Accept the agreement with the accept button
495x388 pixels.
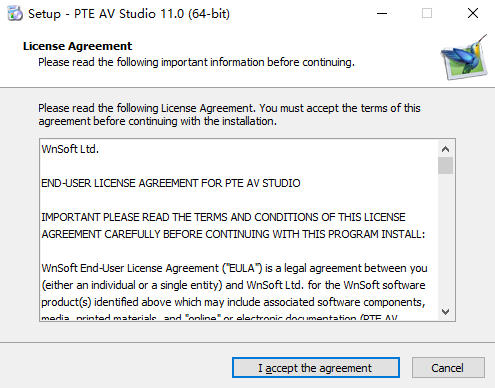pos(316,368)
